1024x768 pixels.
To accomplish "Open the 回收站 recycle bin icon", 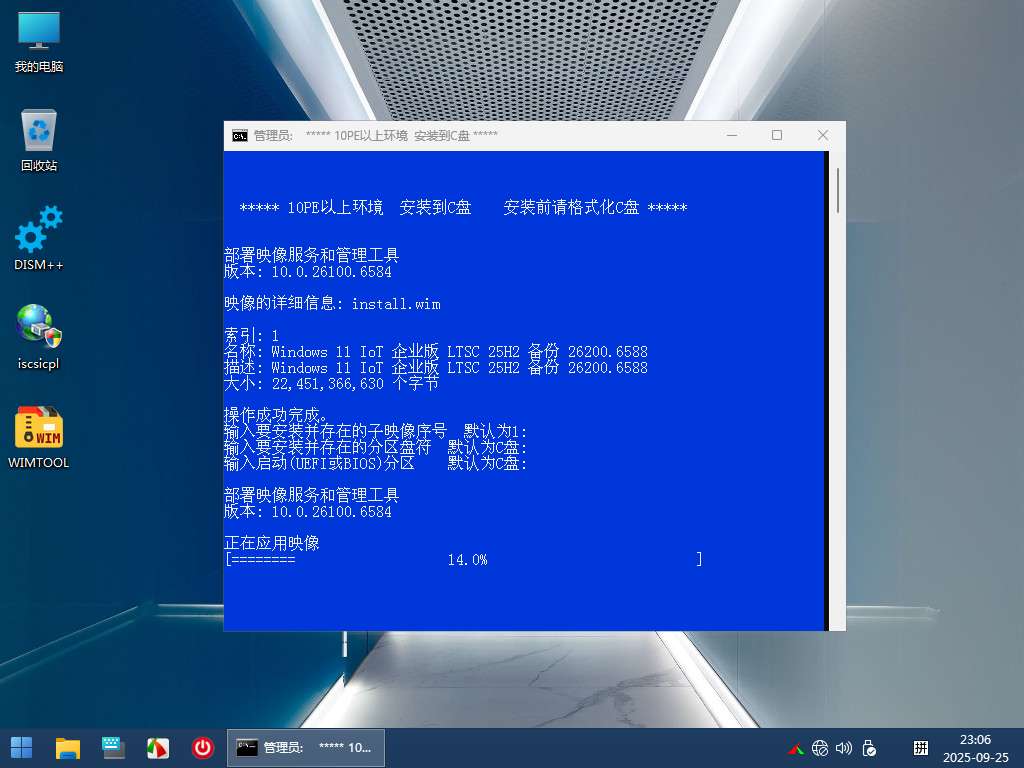I will 39,140.
